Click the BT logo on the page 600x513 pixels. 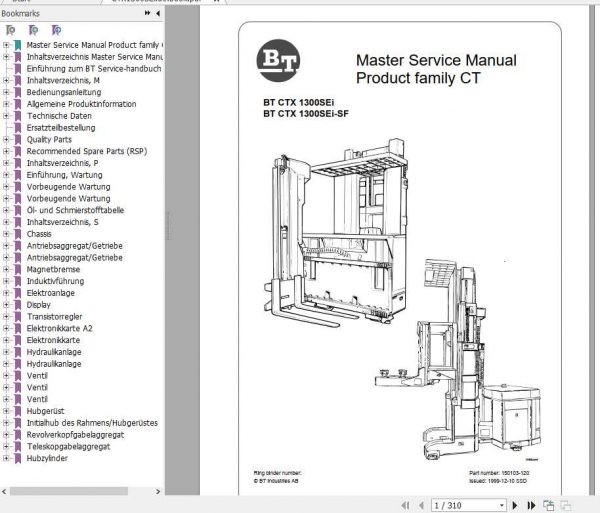click(278, 60)
